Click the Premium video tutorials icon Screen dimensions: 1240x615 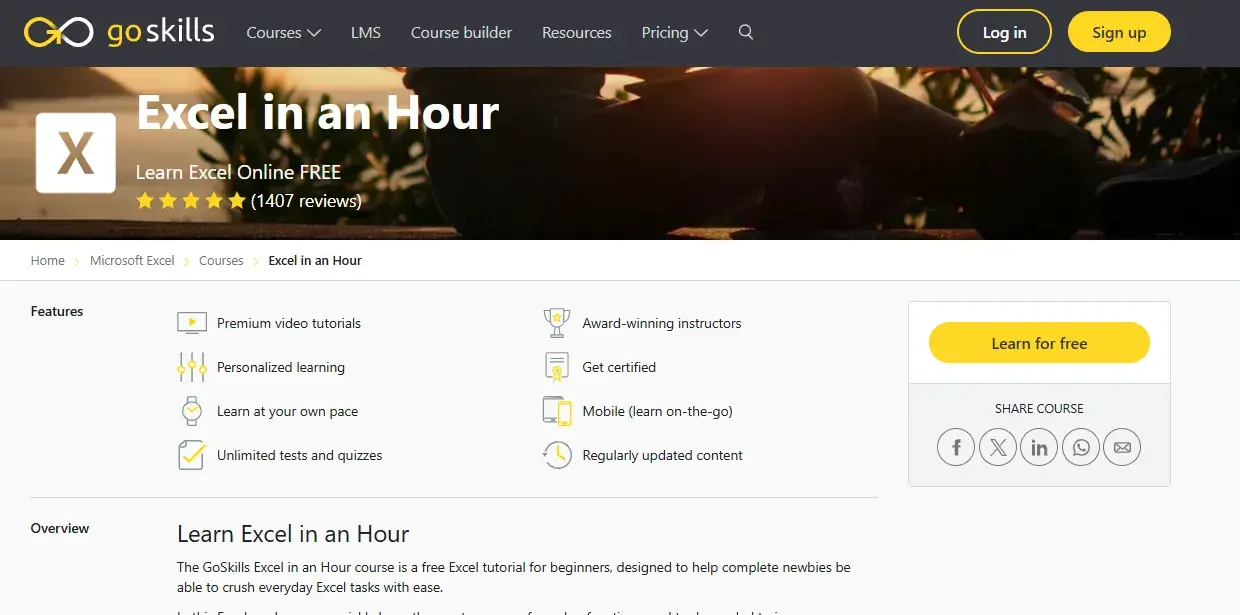tap(191, 323)
